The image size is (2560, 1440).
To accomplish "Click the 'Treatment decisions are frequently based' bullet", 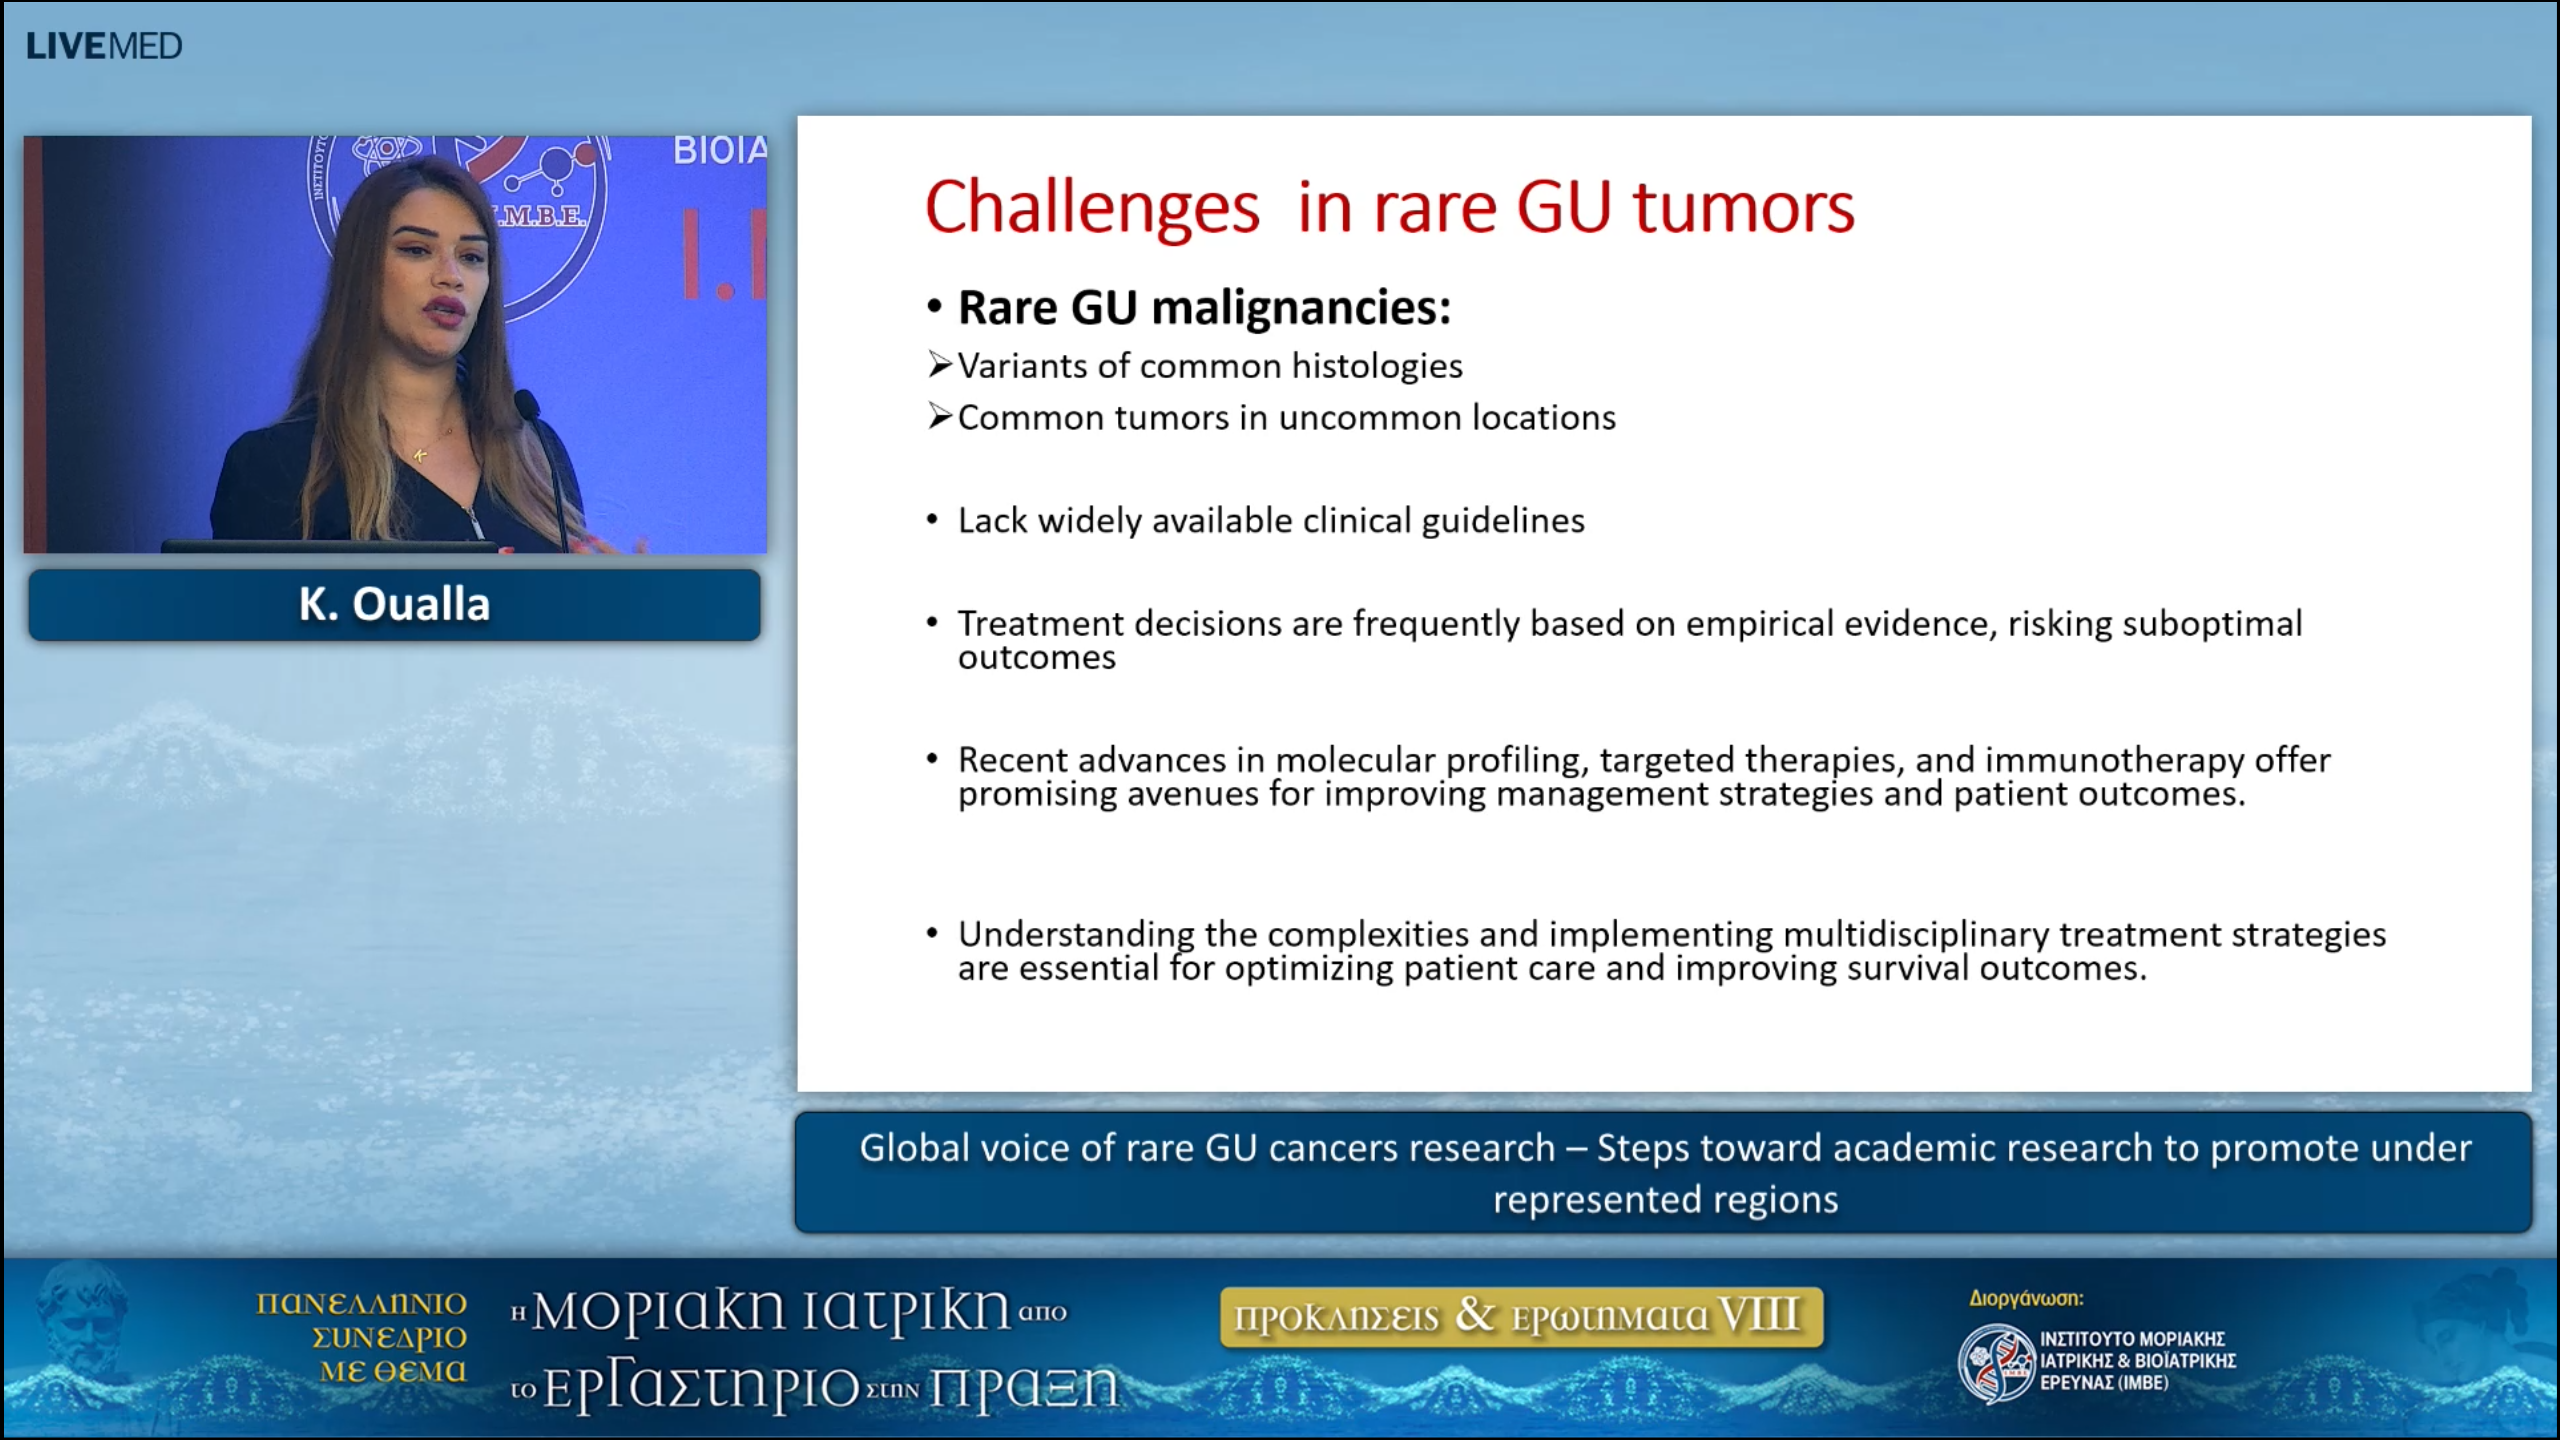I will pos(1630,640).
